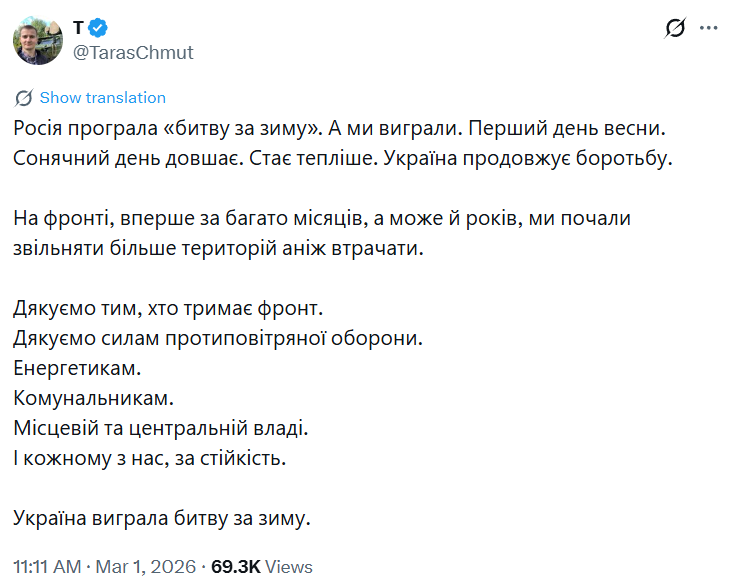This screenshot has height=588, width=736.
Task: Click the paragraph starting "На фронті, вперше"
Action: 322,233
